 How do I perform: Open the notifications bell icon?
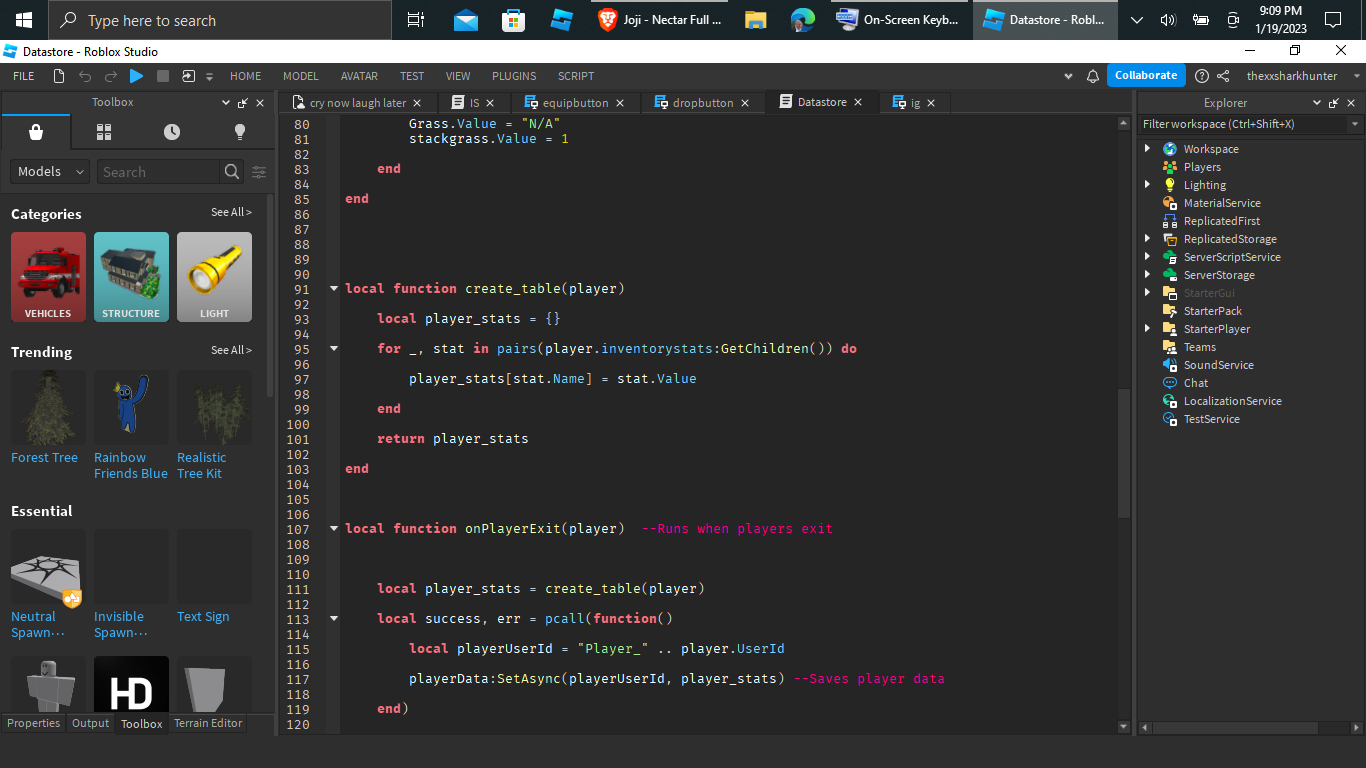click(x=1093, y=76)
